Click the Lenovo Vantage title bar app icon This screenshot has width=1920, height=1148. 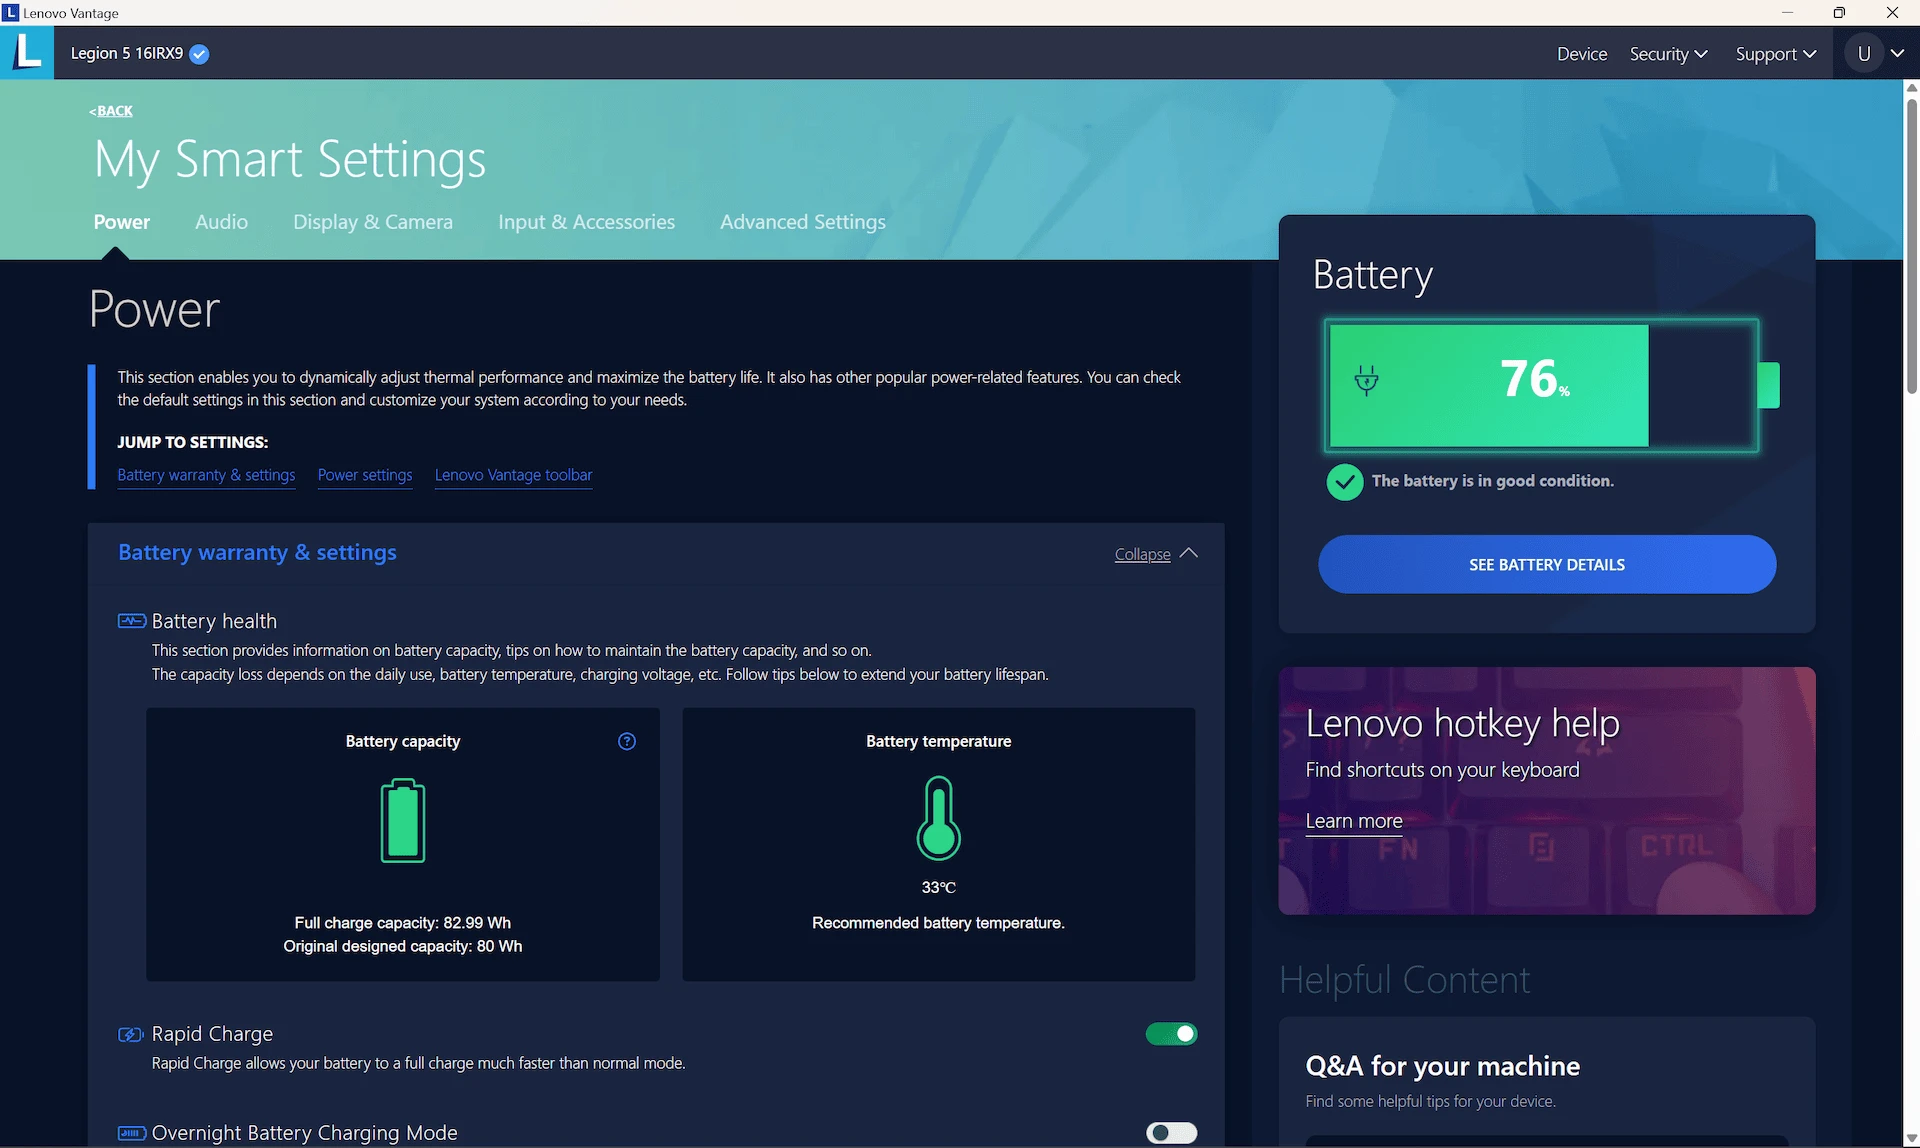tap(11, 12)
